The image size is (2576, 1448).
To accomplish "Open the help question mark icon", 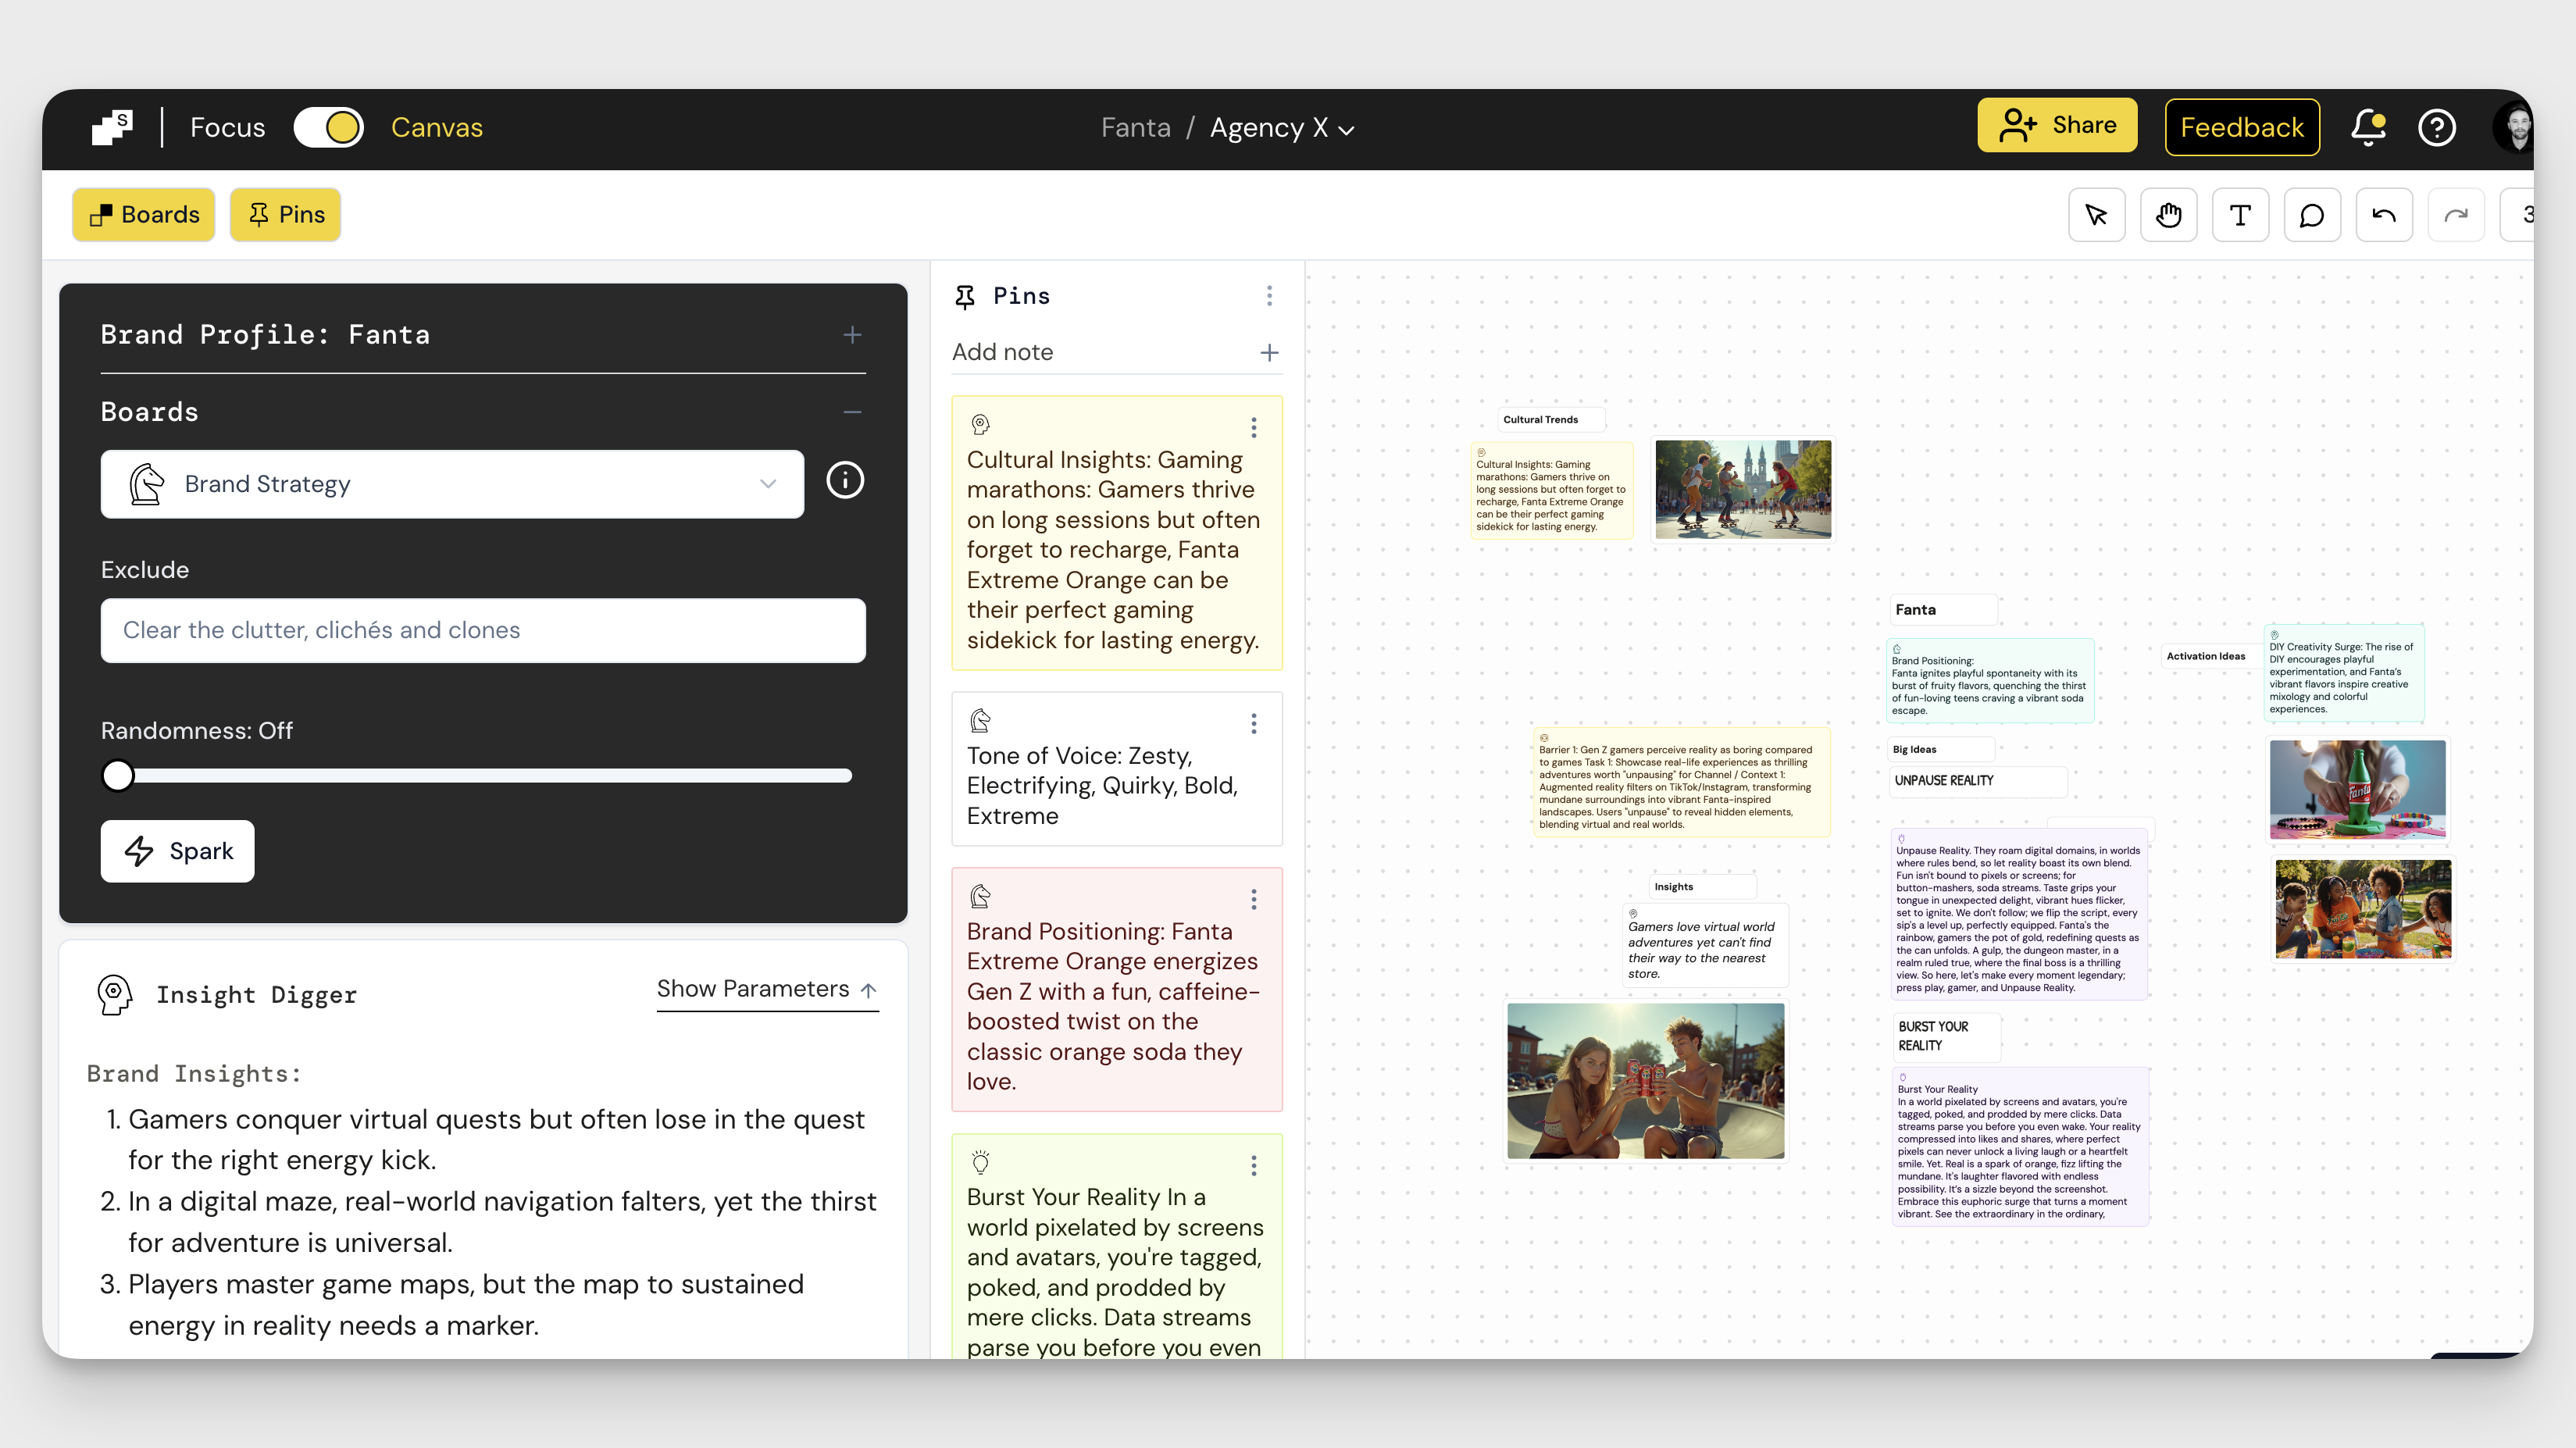I will pyautogui.click(x=2436, y=128).
